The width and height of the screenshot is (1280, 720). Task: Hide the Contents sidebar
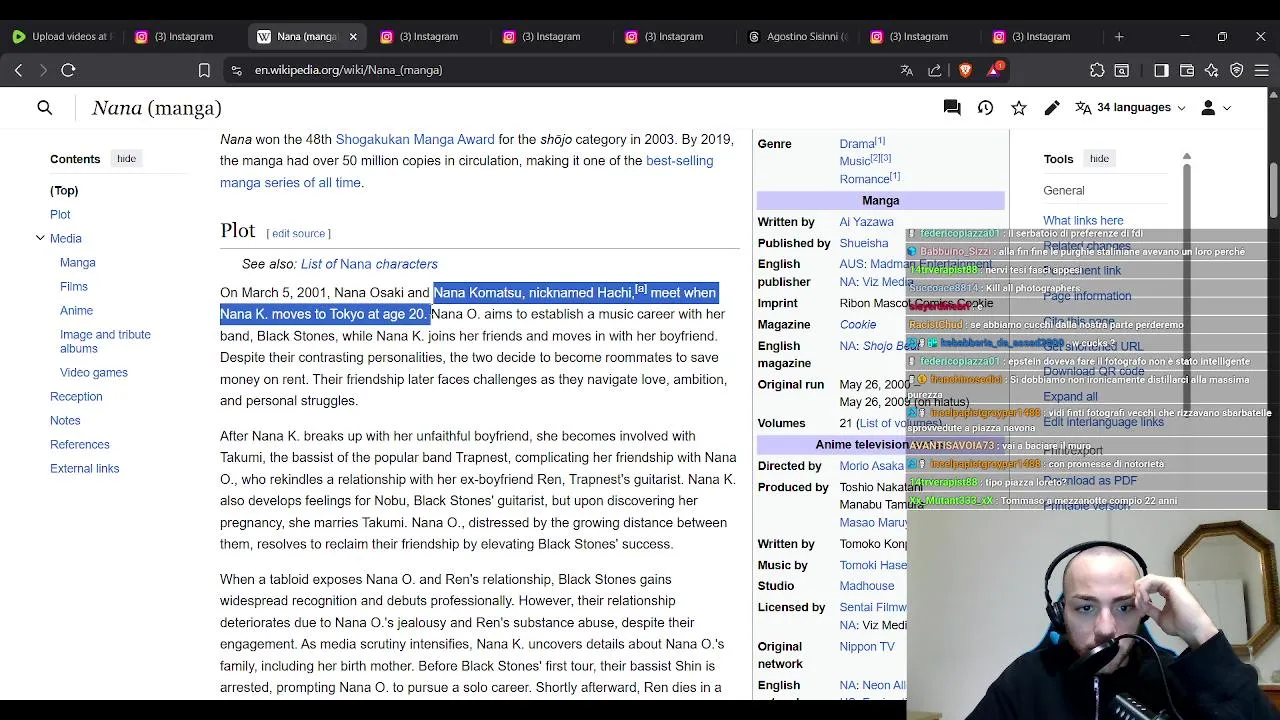pos(126,158)
